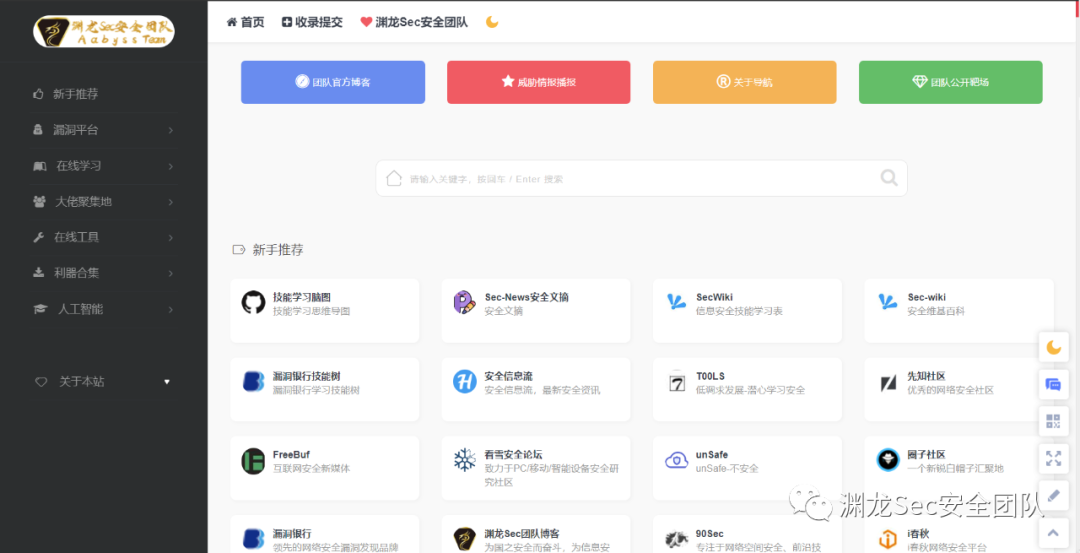Screen dimensions: 1080x553
Task: Expand the 利器合集 sidebar chevron
Action: 170,273
